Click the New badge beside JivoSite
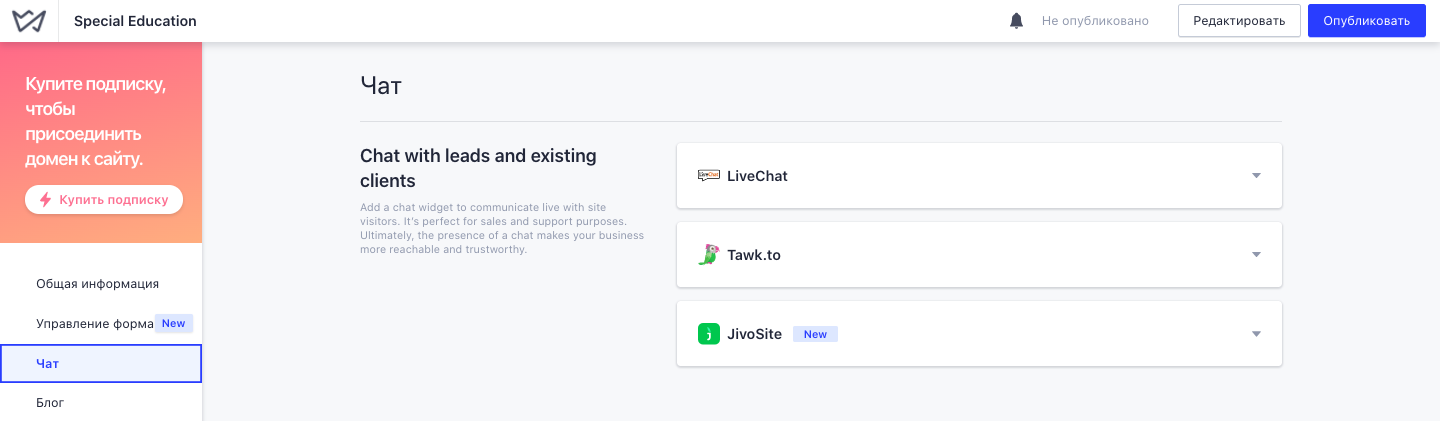The image size is (1440, 421). 815,334
